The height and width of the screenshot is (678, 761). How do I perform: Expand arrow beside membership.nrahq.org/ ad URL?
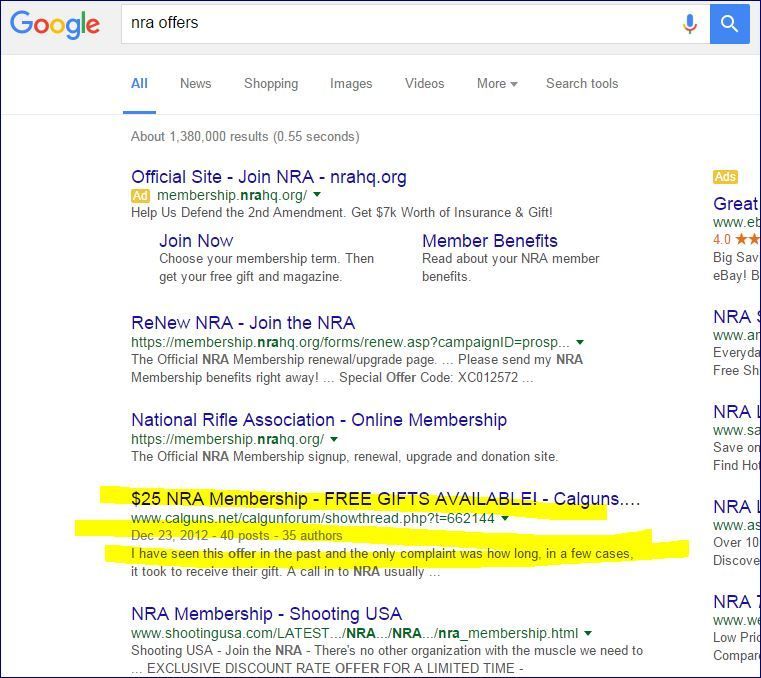(317, 195)
